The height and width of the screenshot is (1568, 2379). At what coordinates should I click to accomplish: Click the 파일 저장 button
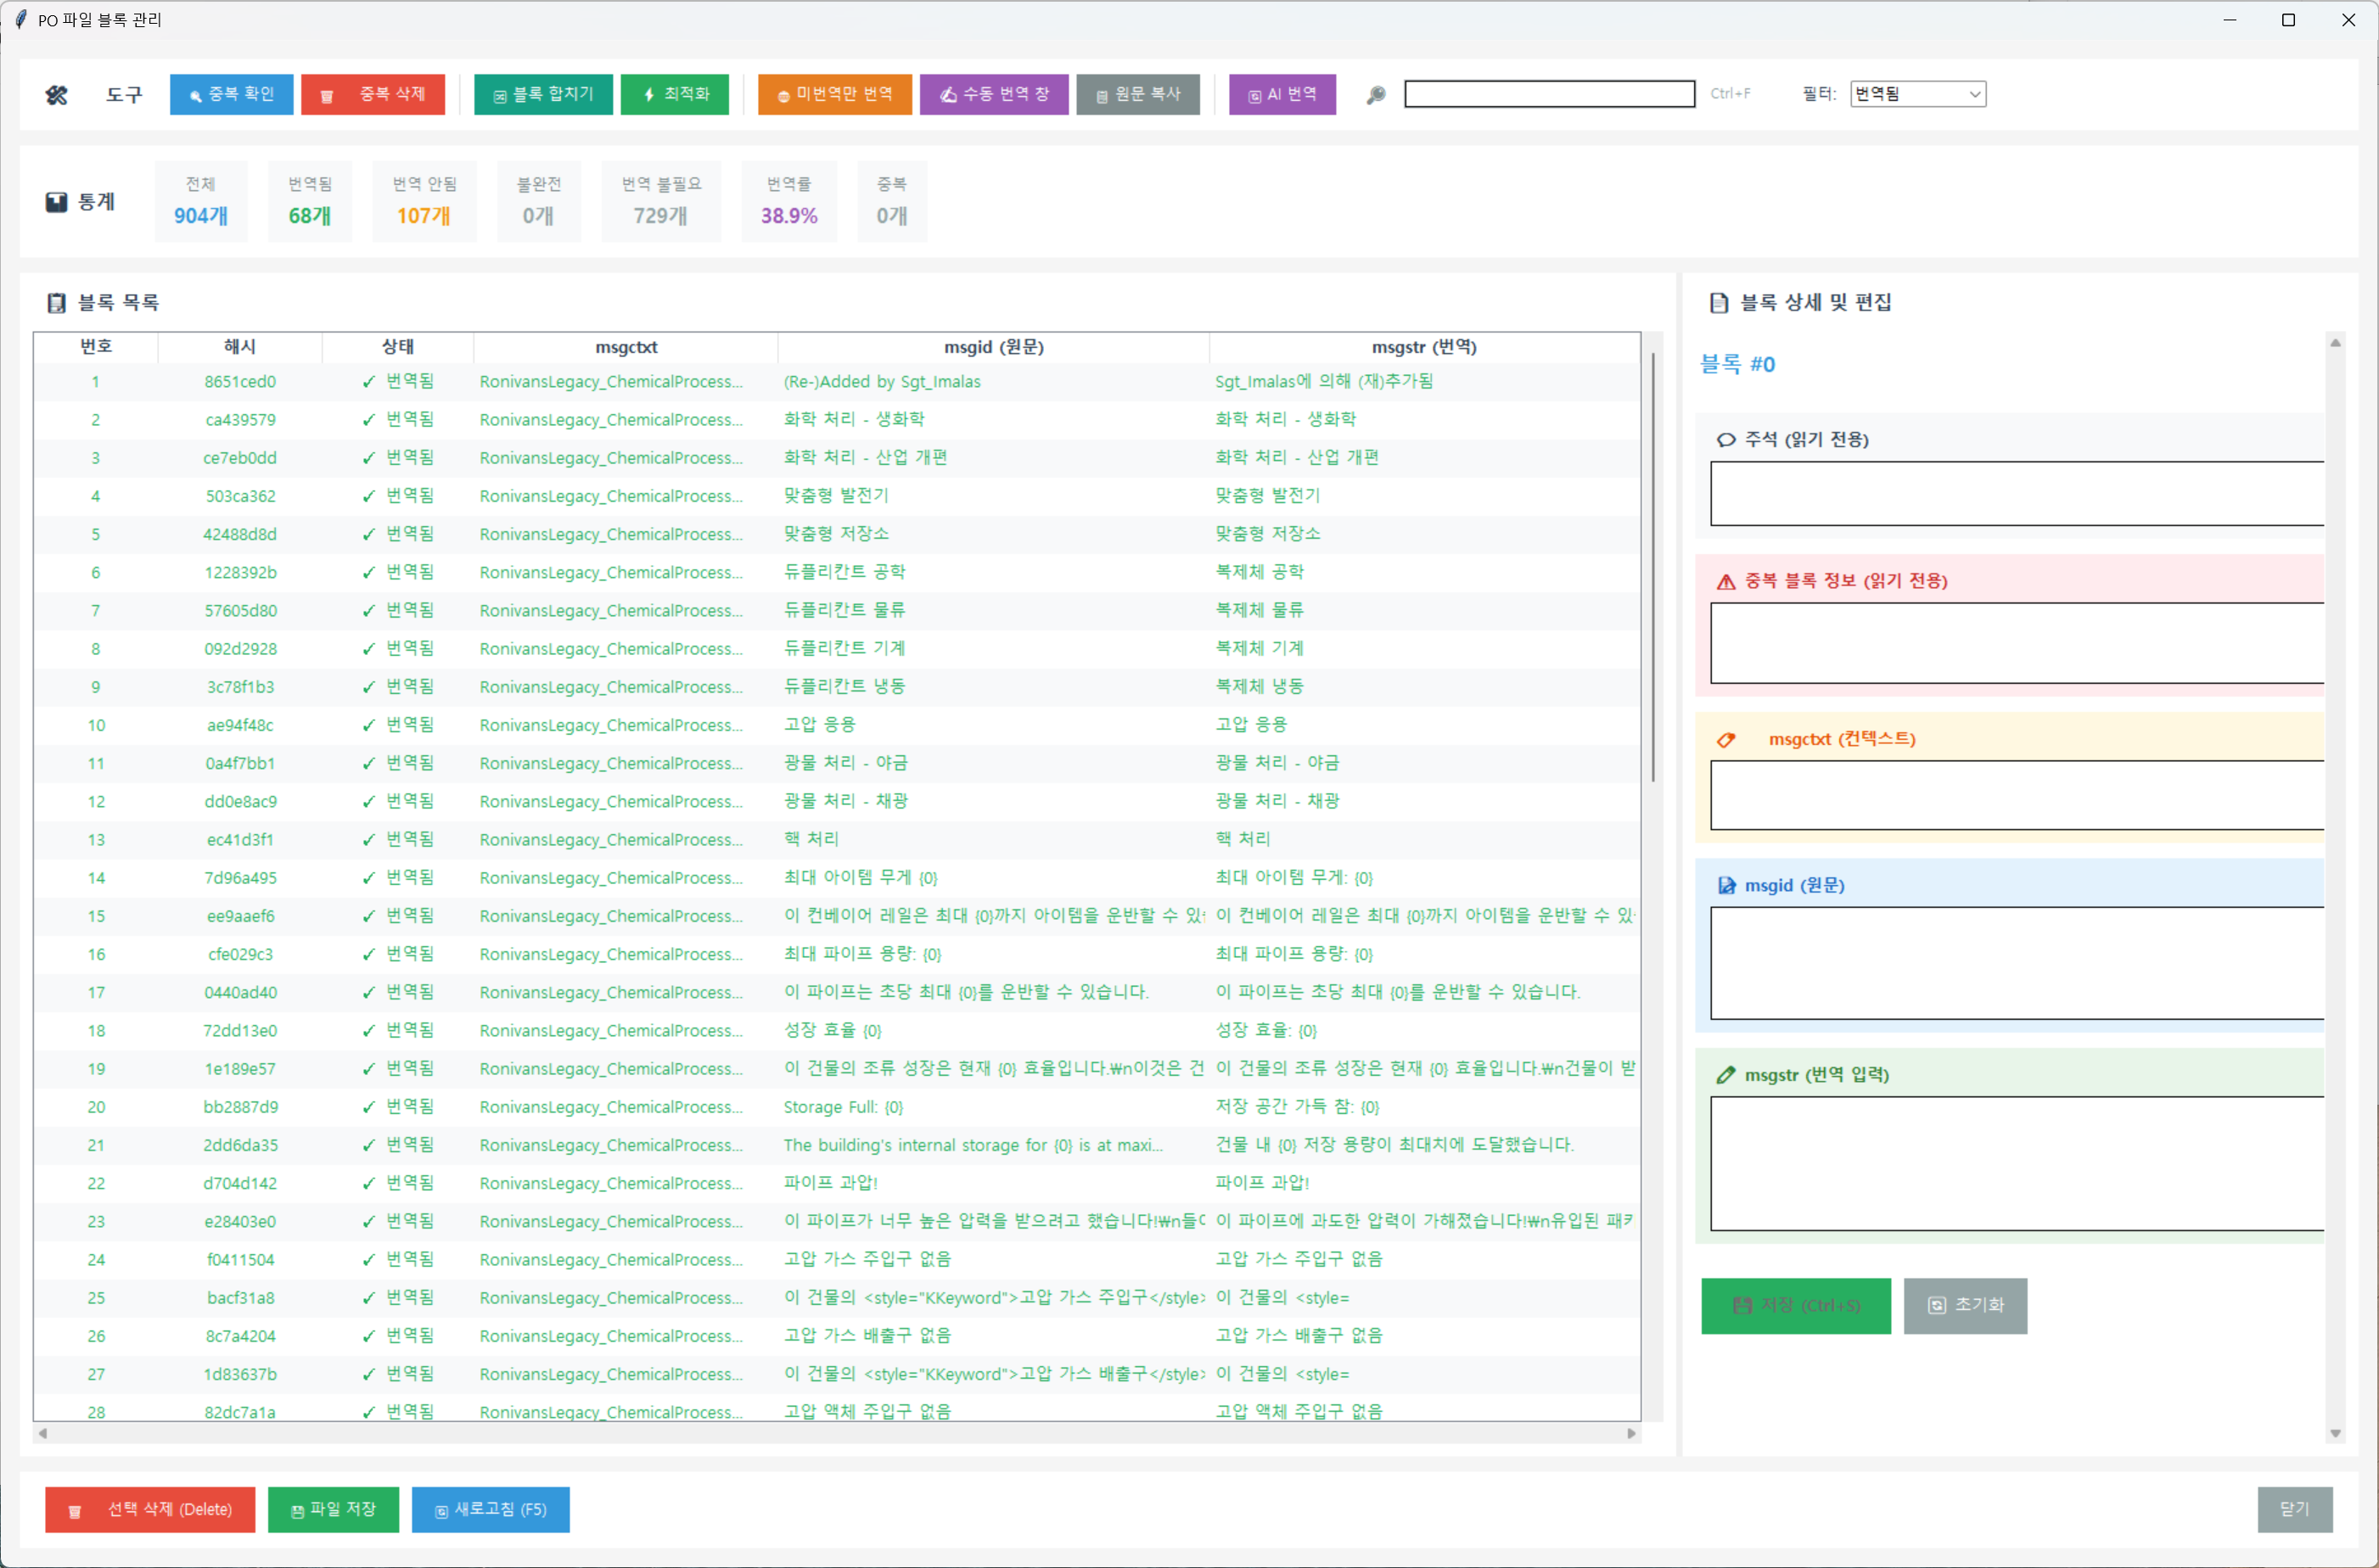(333, 1509)
